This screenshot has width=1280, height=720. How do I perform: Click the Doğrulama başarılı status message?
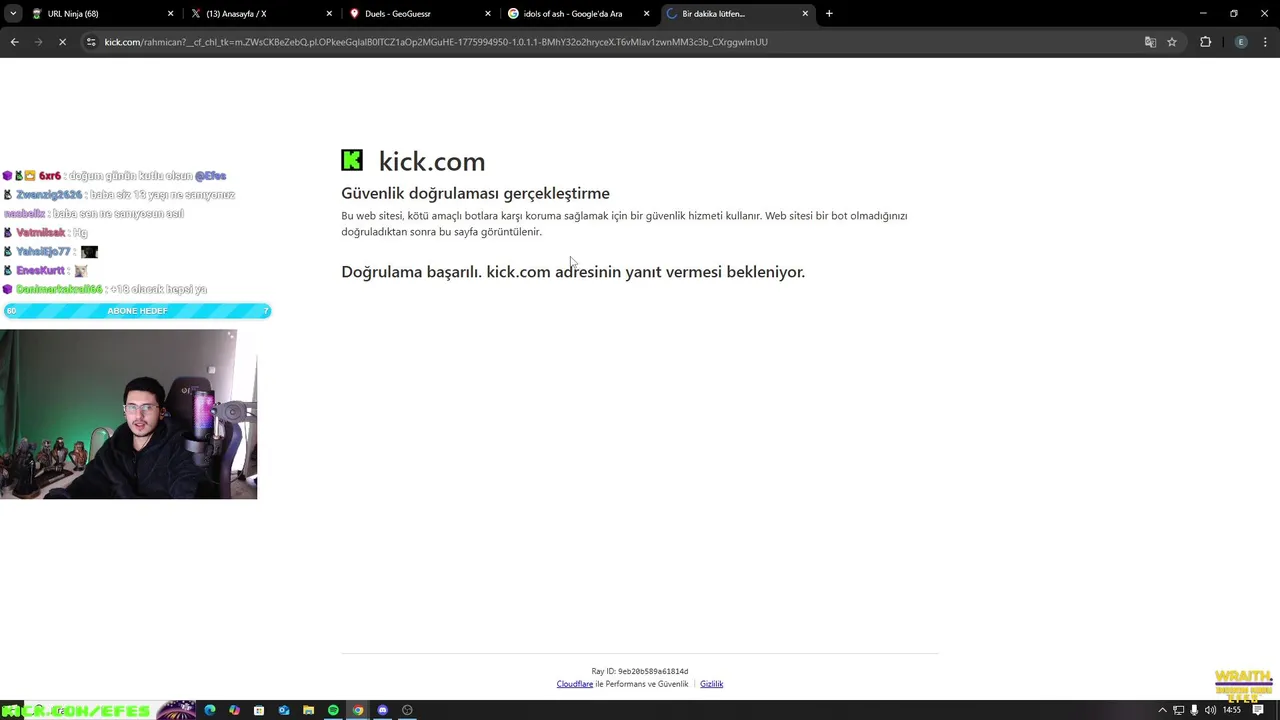point(573,272)
